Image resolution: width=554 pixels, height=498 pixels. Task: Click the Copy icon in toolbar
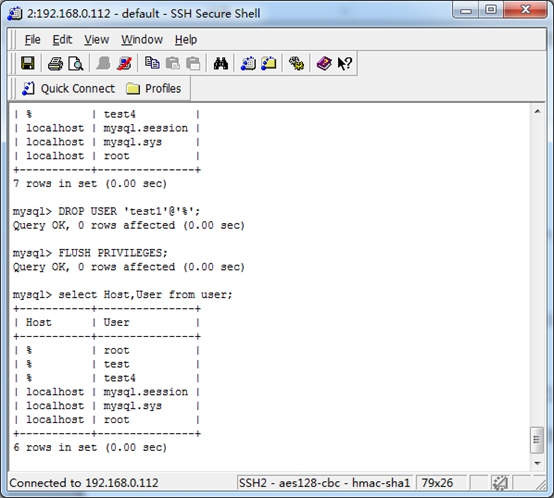click(x=152, y=63)
